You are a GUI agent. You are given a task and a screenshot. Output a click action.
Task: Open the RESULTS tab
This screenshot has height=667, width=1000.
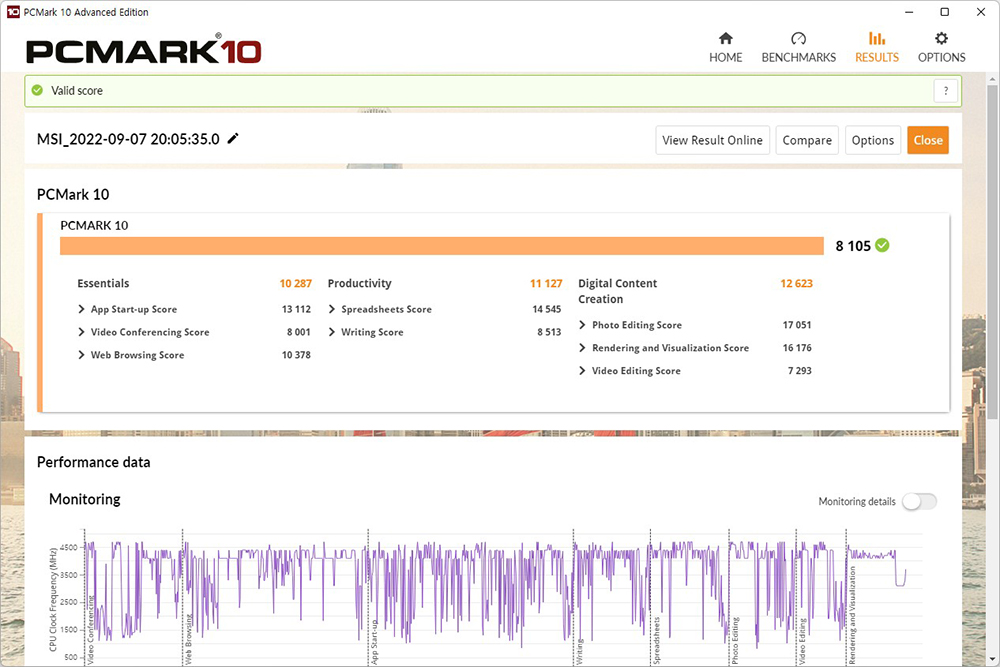pos(876,48)
